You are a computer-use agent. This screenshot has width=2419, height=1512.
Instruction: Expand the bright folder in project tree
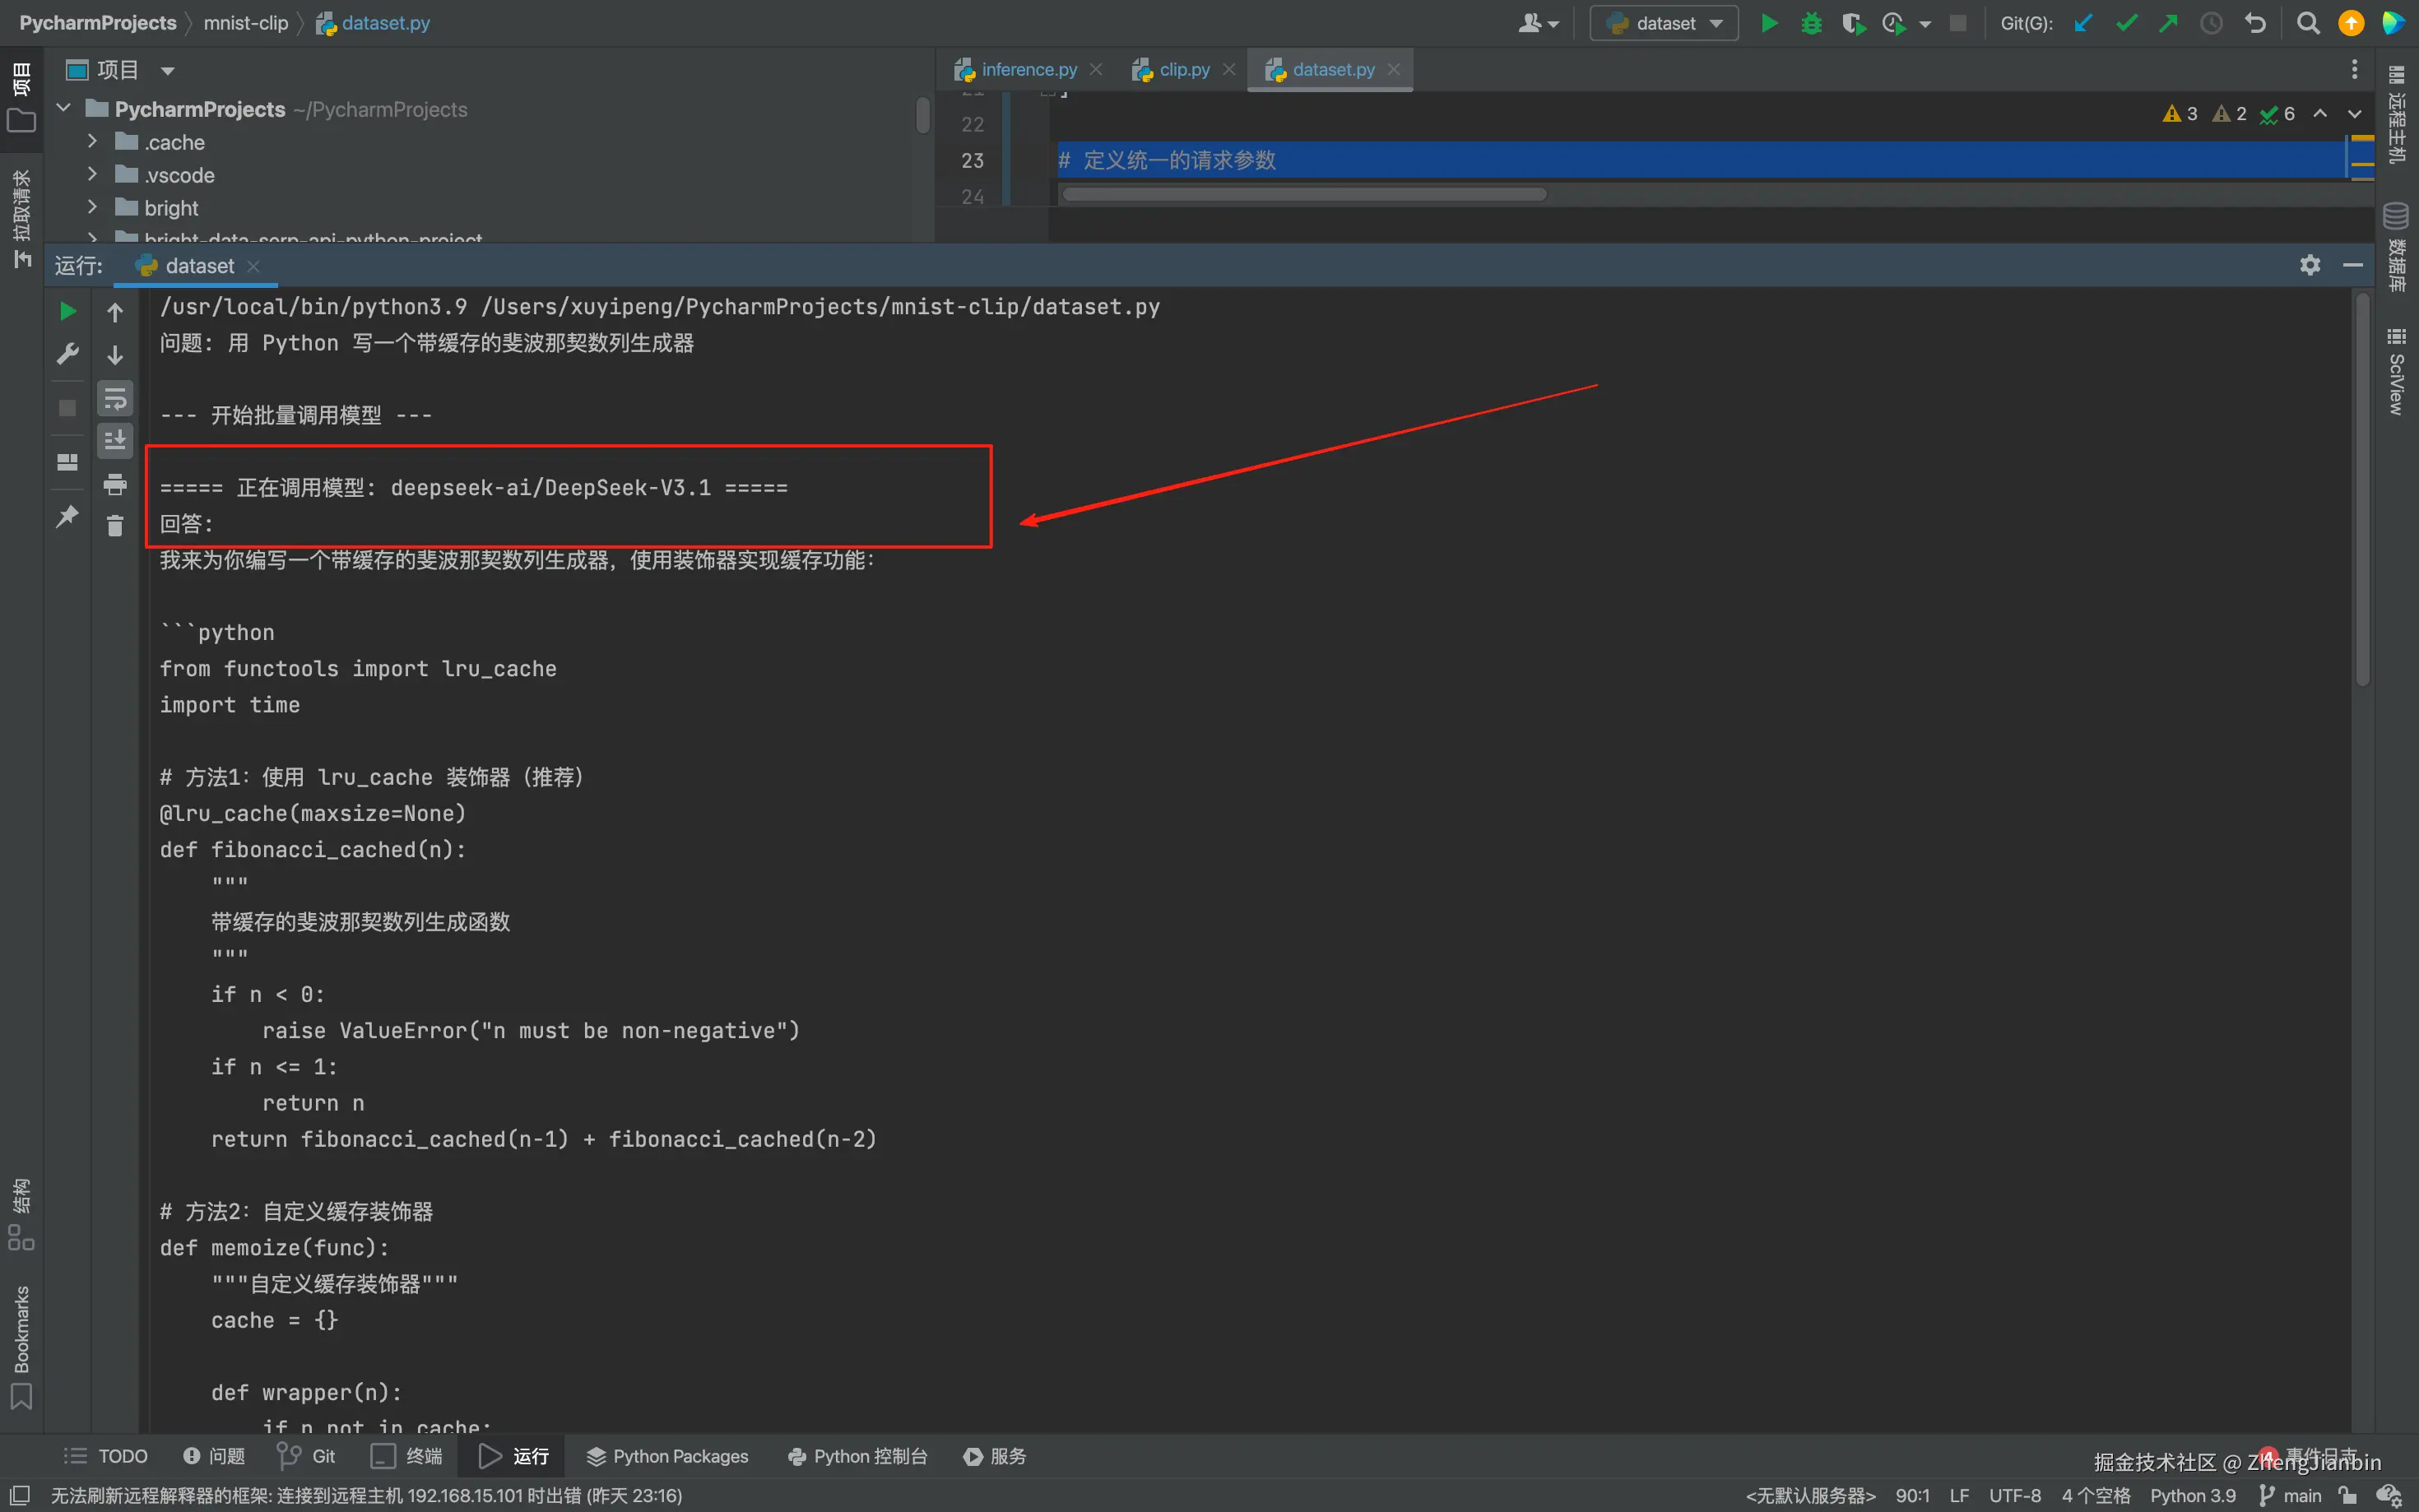pyautogui.click(x=92, y=207)
